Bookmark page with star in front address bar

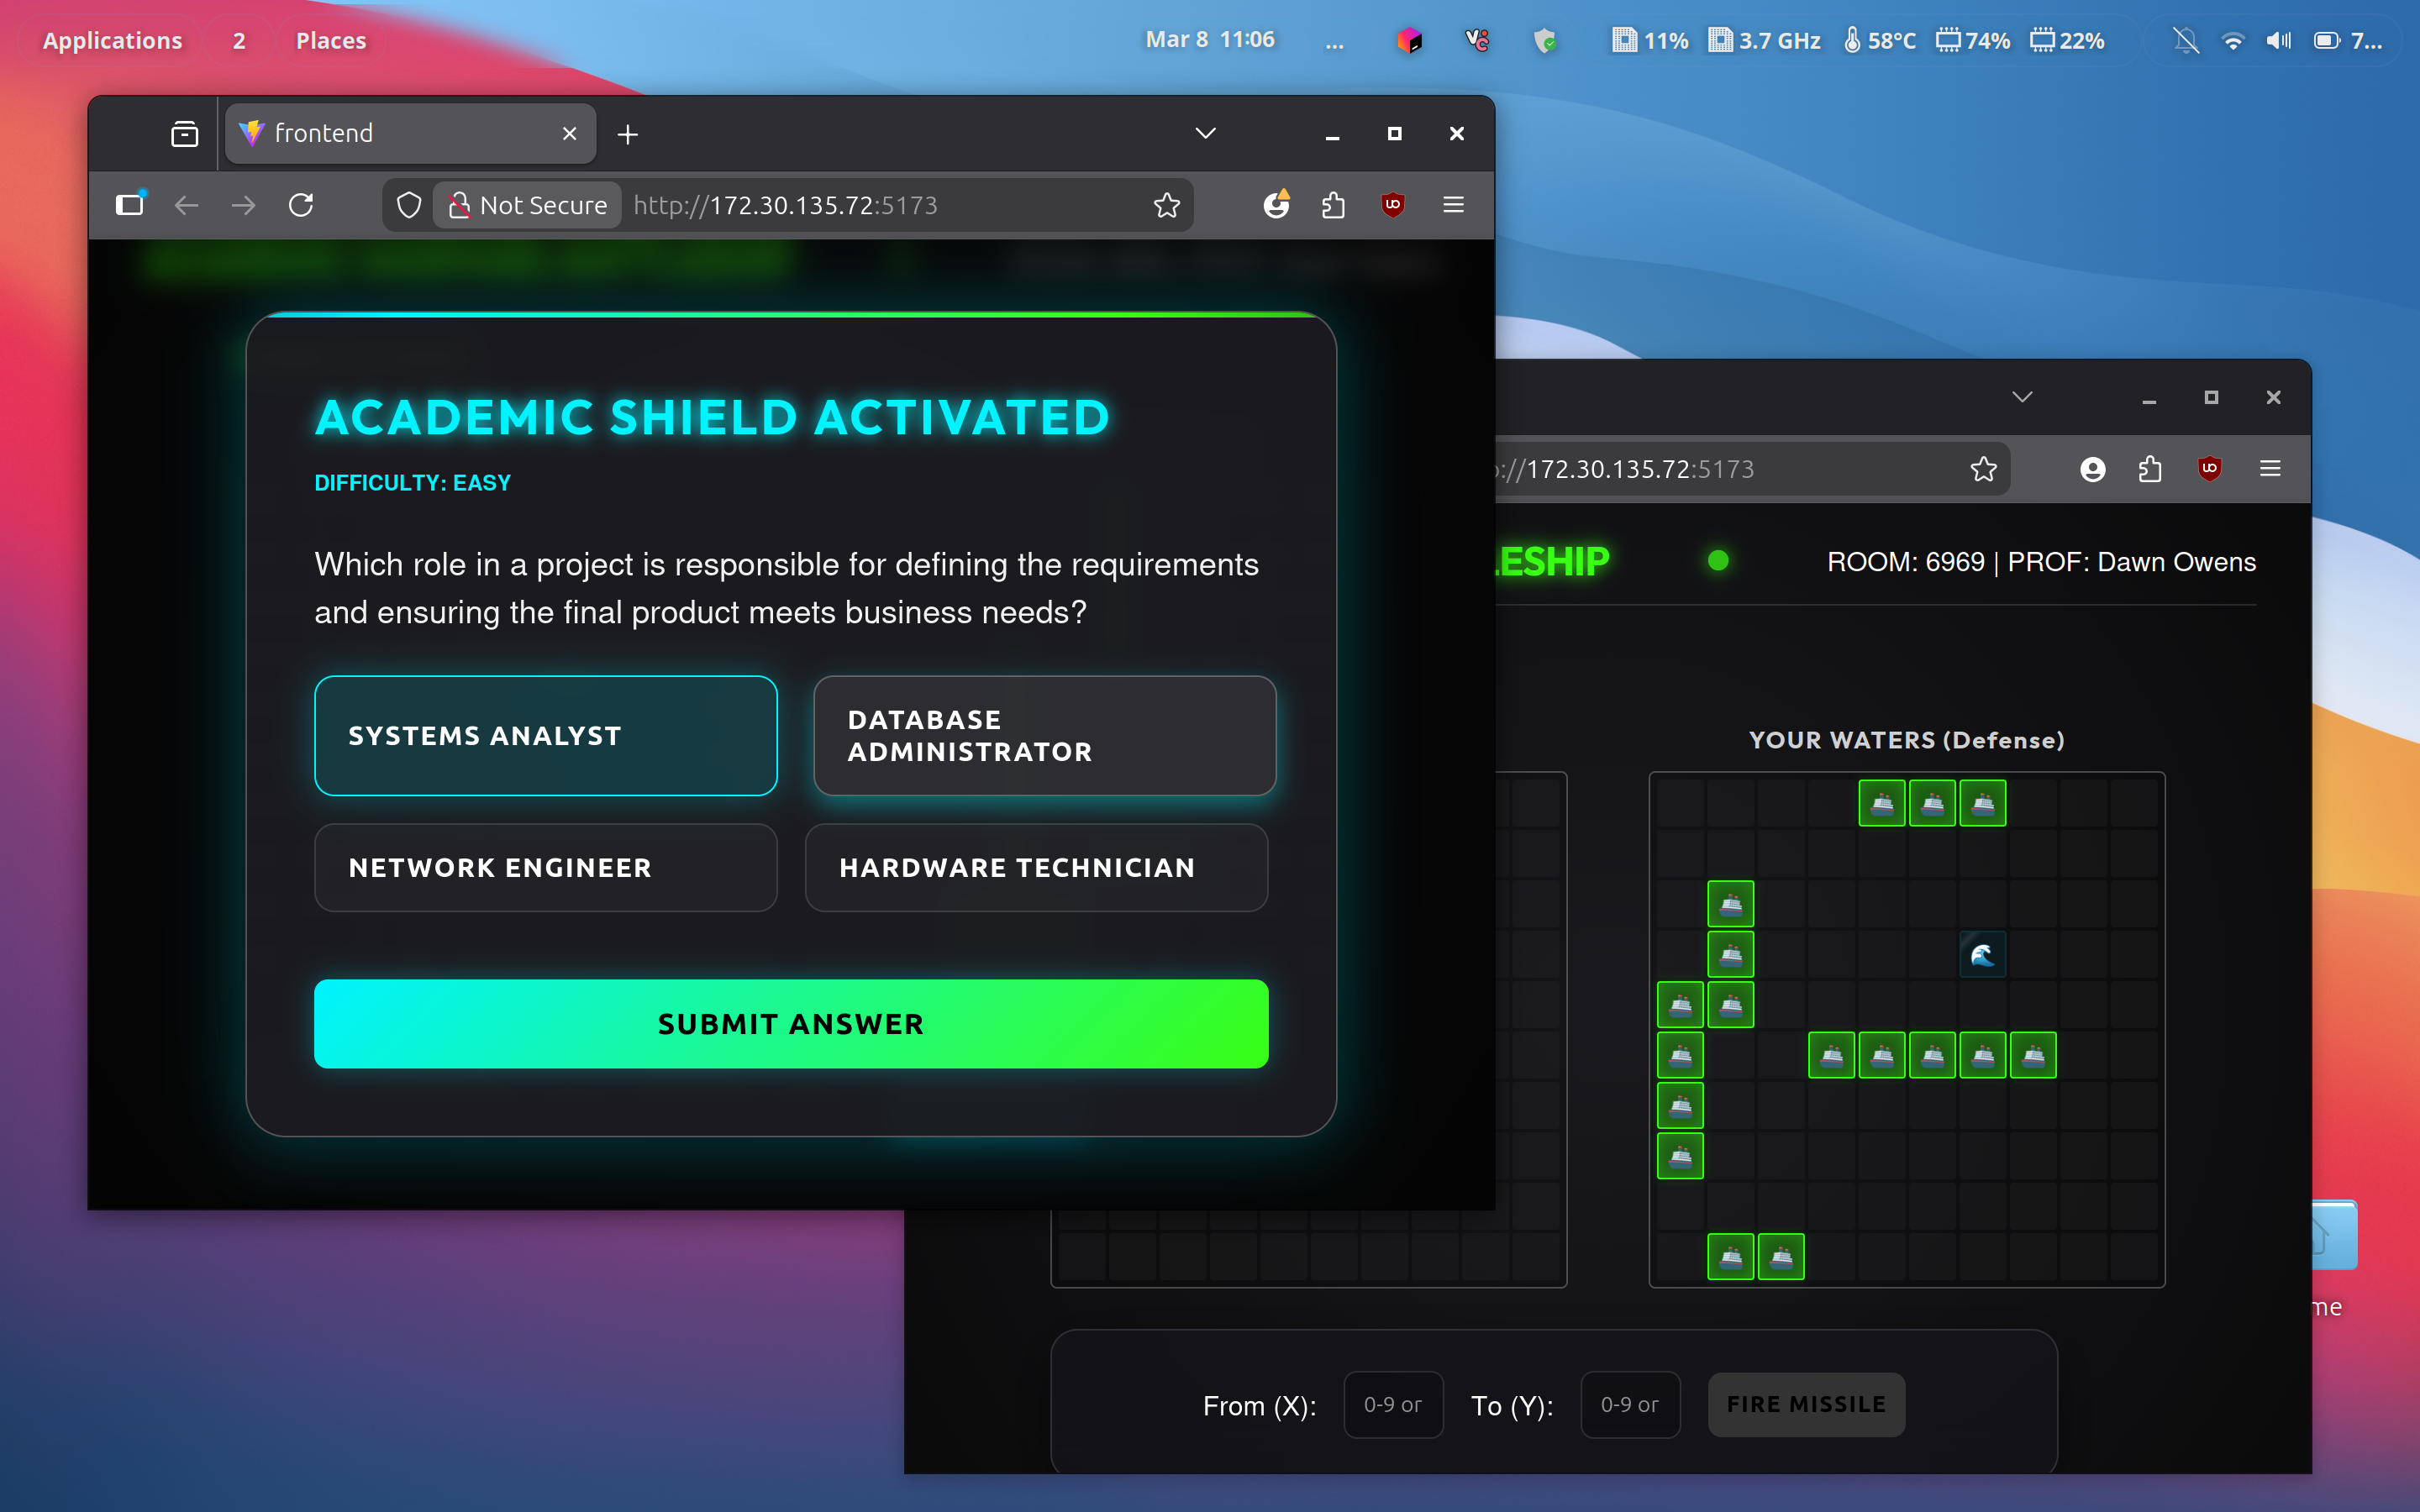1166,205
